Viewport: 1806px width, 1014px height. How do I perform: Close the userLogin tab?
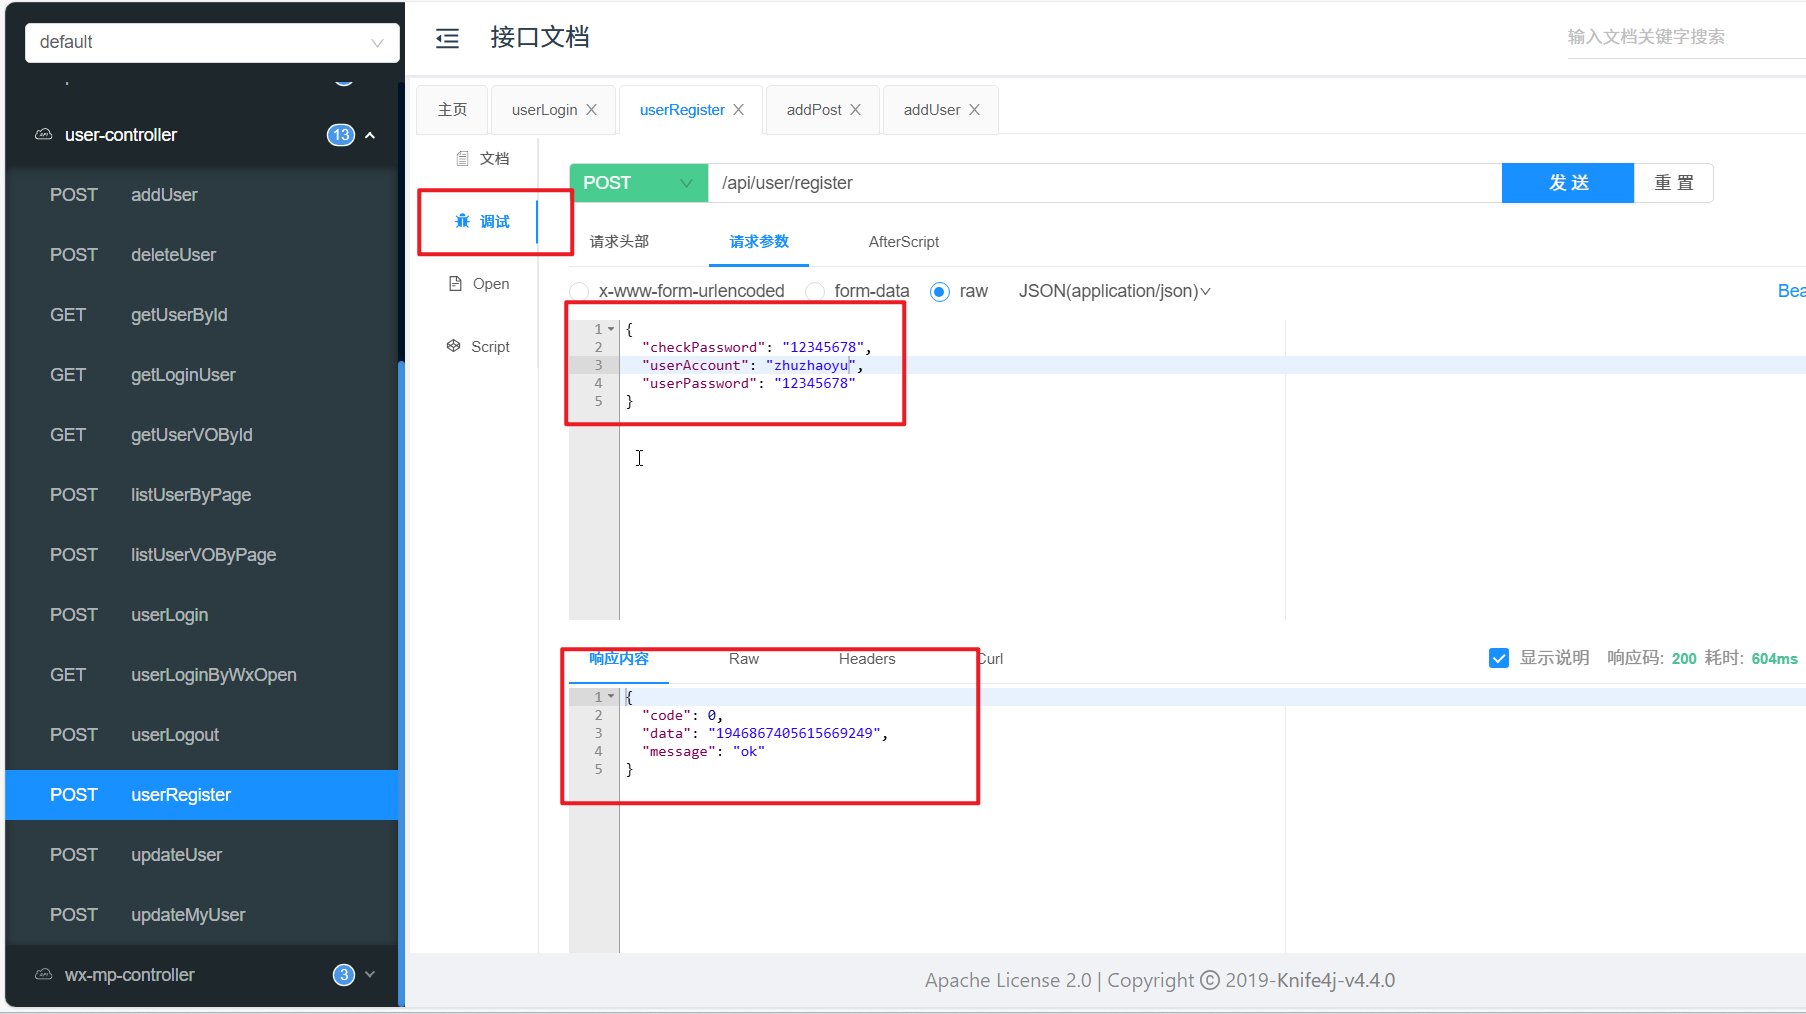(592, 110)
